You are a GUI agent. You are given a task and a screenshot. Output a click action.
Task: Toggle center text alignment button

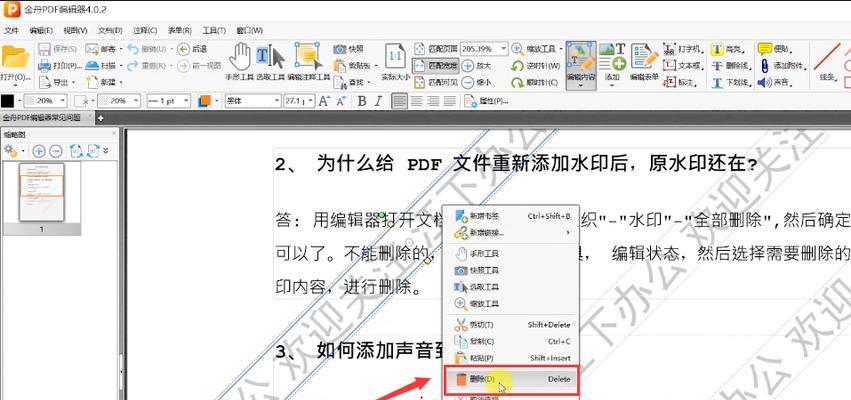[416, 100]
